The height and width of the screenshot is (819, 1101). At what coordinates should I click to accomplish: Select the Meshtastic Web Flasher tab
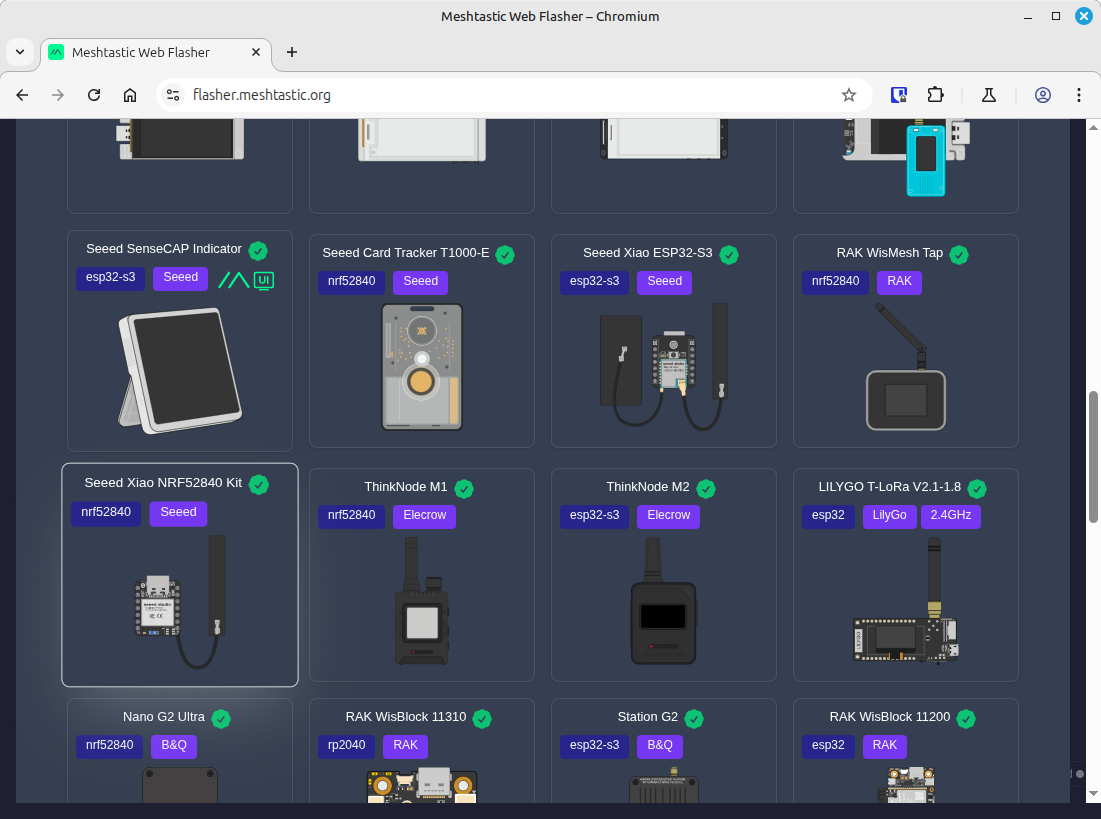(x=156, y=53)
